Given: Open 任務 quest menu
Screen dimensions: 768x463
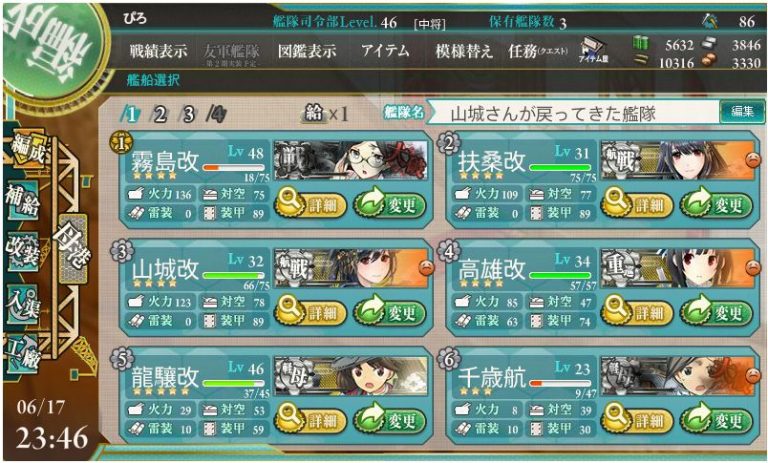Looking at the screenshot, I should pyautogui.click(x=538, y=51).
